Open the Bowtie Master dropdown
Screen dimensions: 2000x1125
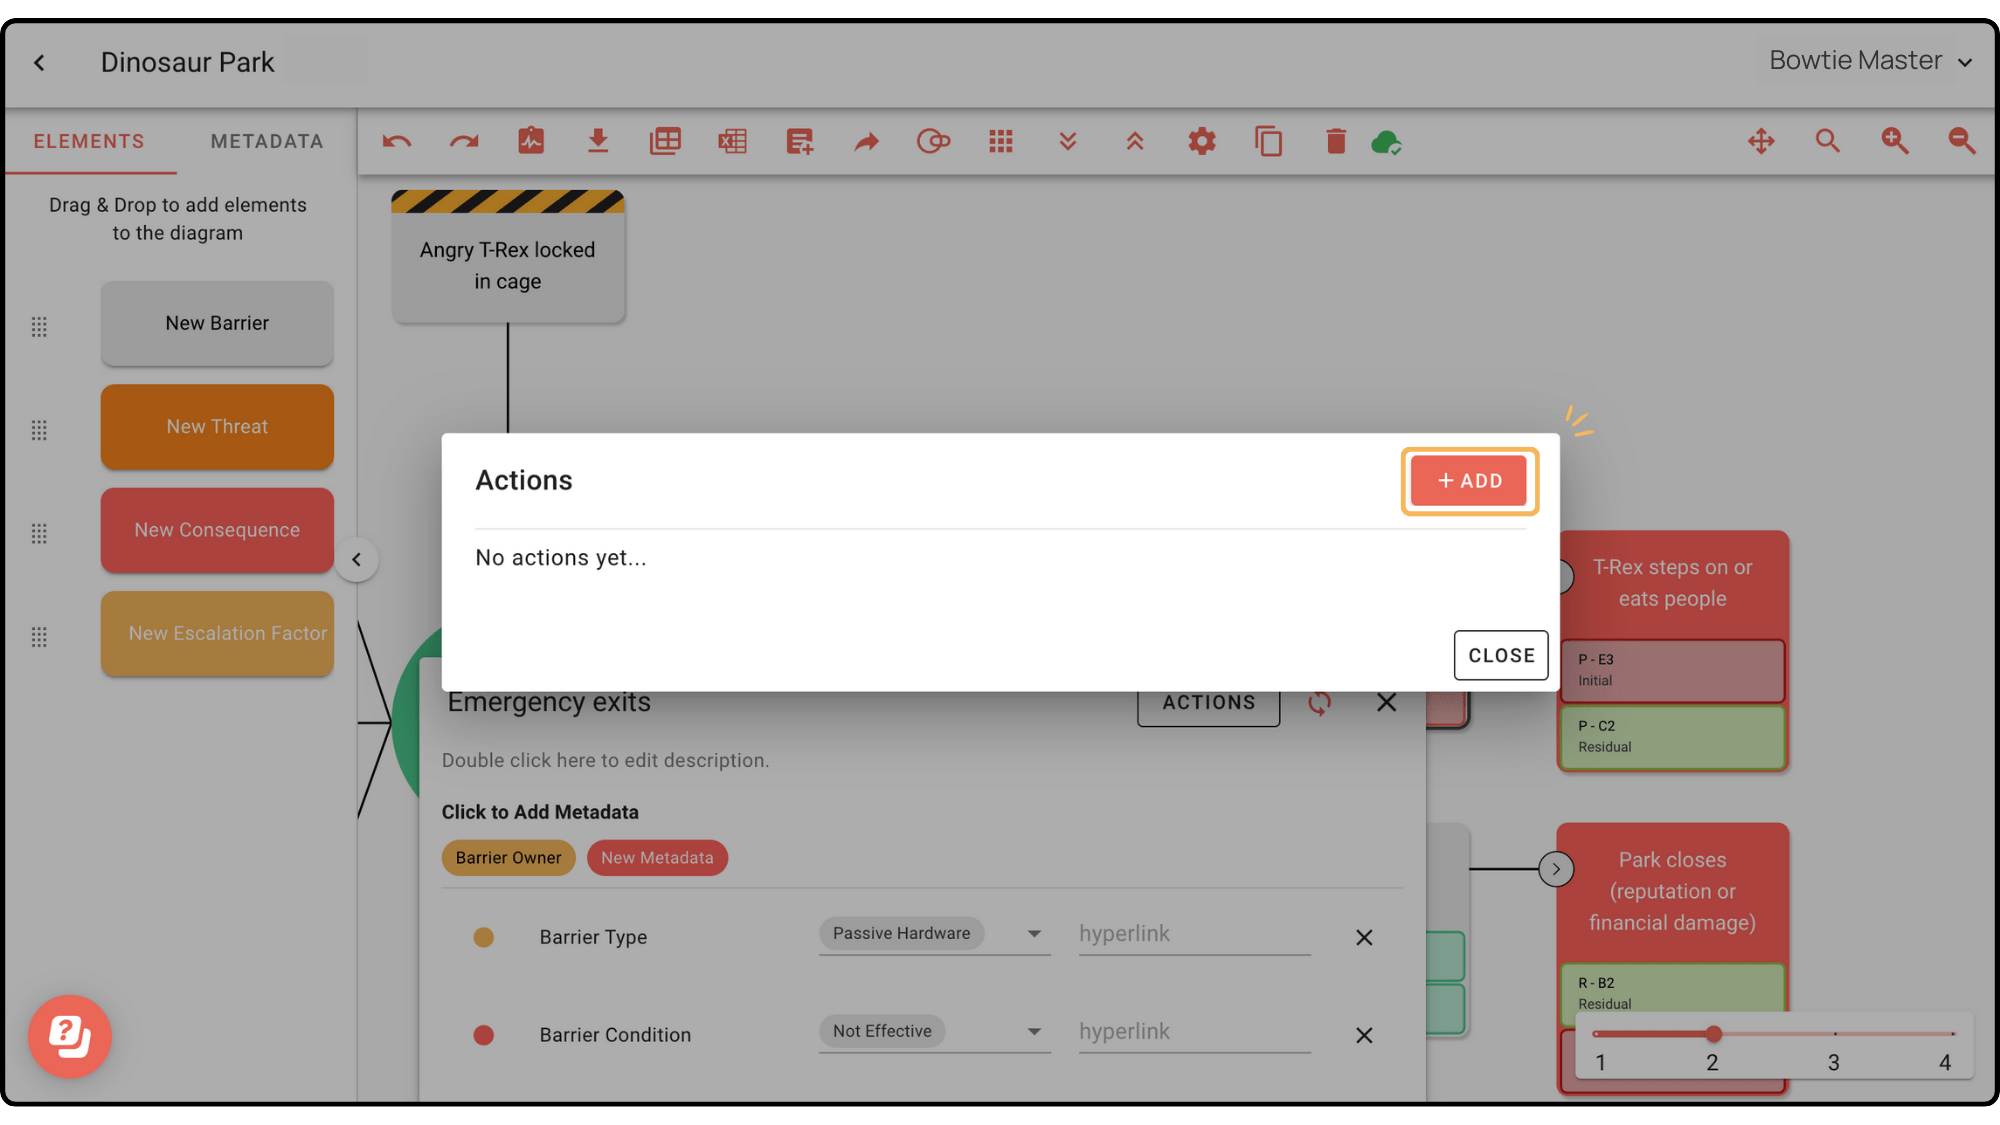(1869, 60)
